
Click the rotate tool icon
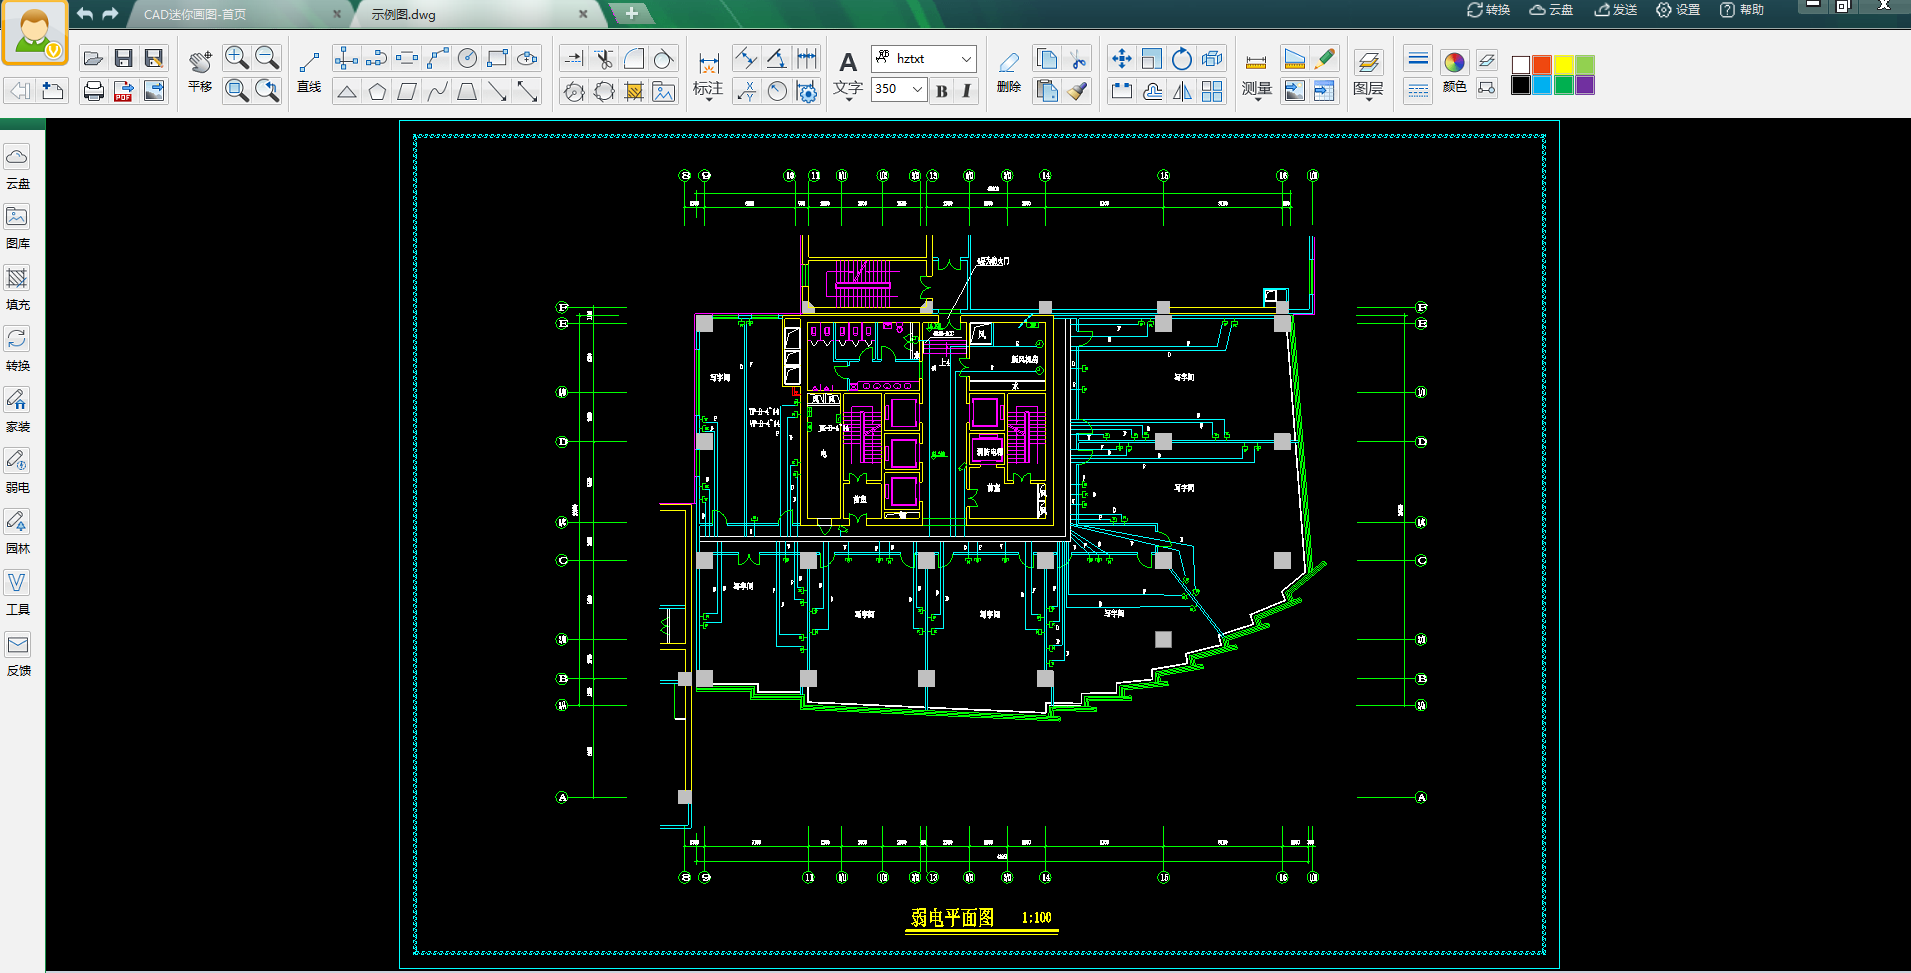coord(1182,59)
